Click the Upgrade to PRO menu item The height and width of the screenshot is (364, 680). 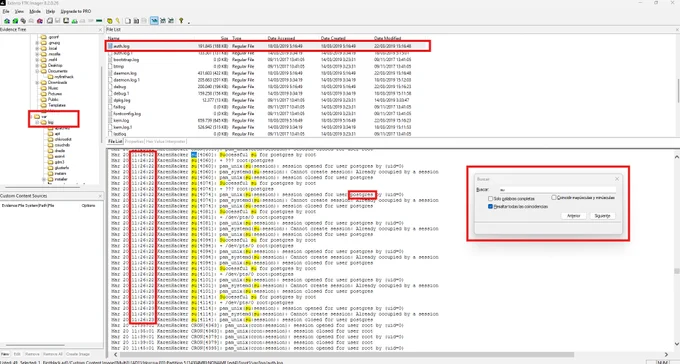click(76, 11)
